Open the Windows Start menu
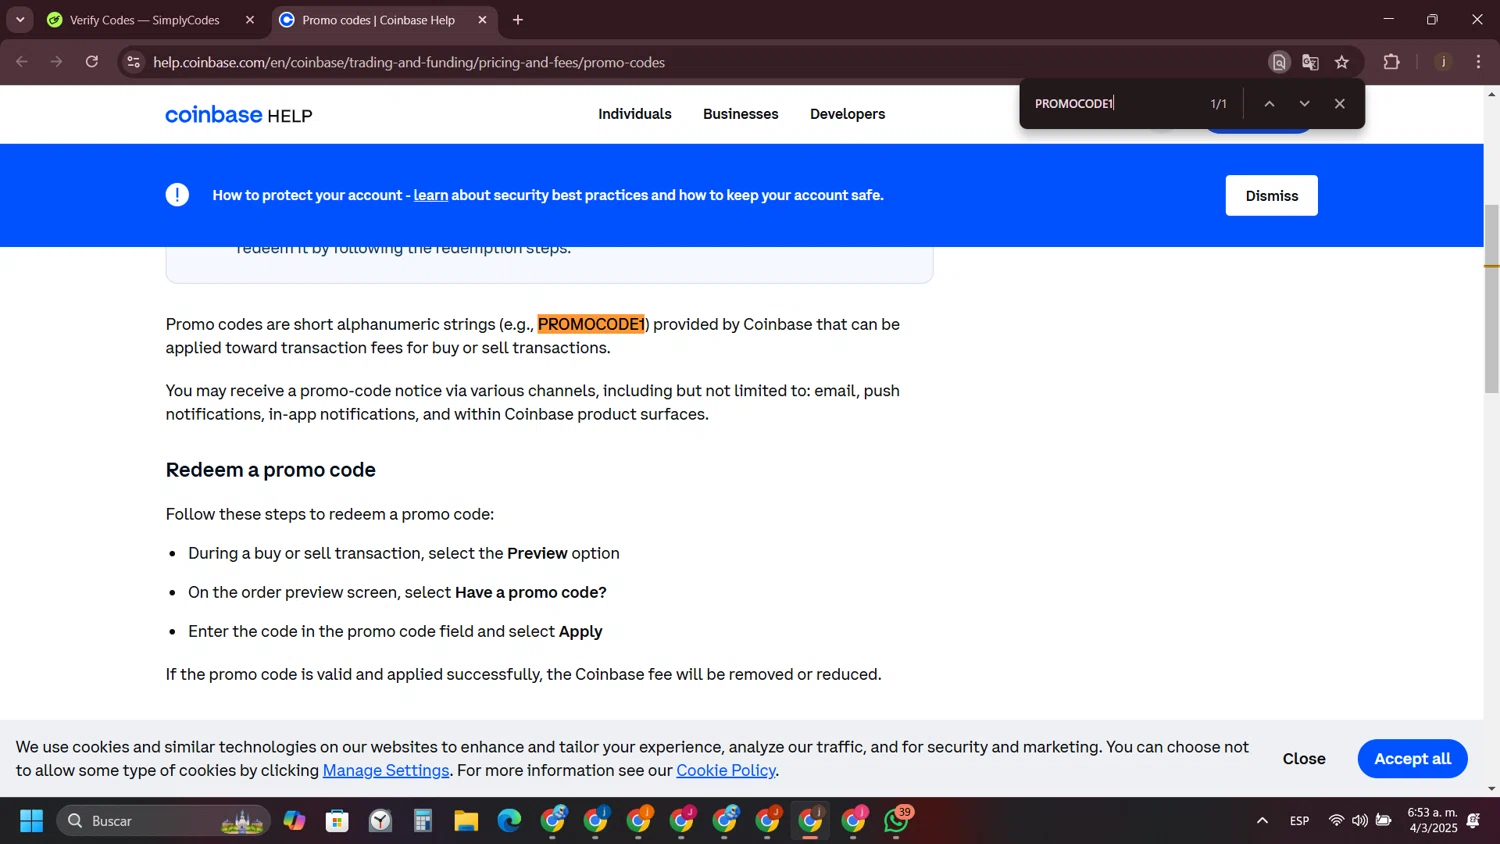This screenshot has width=1500, height=844. [31, 821]
